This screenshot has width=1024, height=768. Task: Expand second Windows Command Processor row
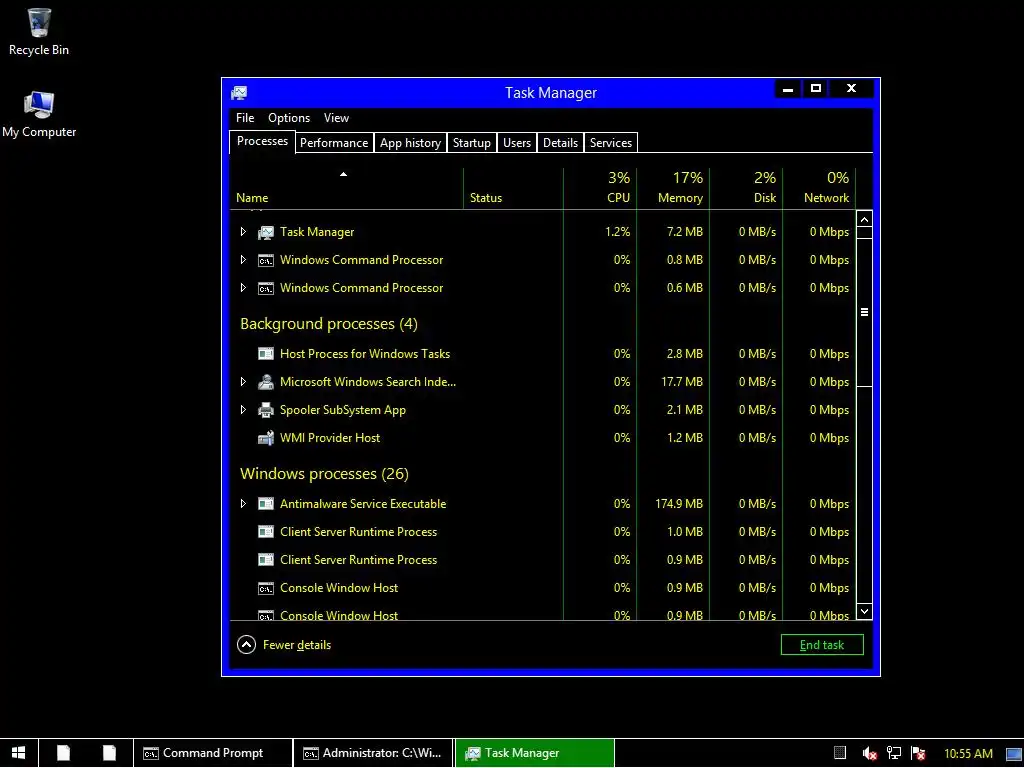coord(243,288)
